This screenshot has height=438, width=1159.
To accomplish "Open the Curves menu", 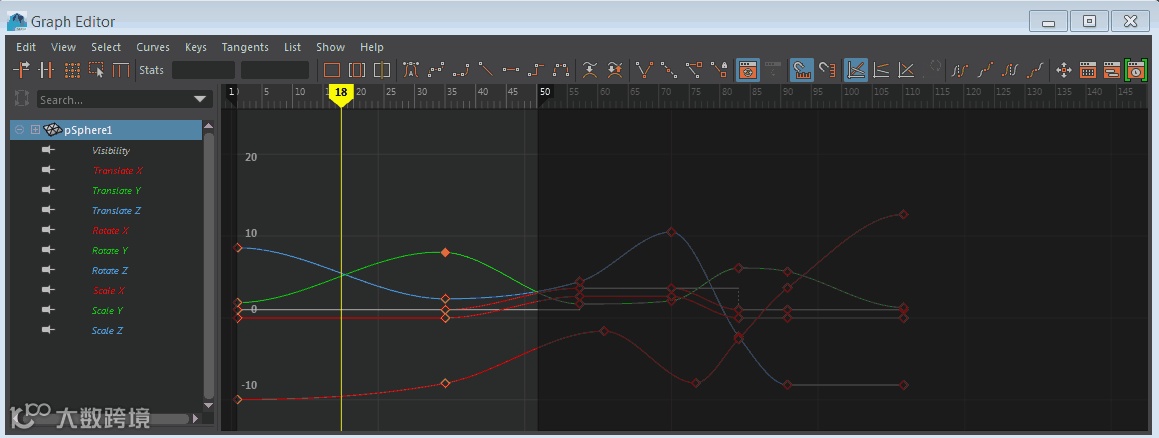I will coord(153,47).
